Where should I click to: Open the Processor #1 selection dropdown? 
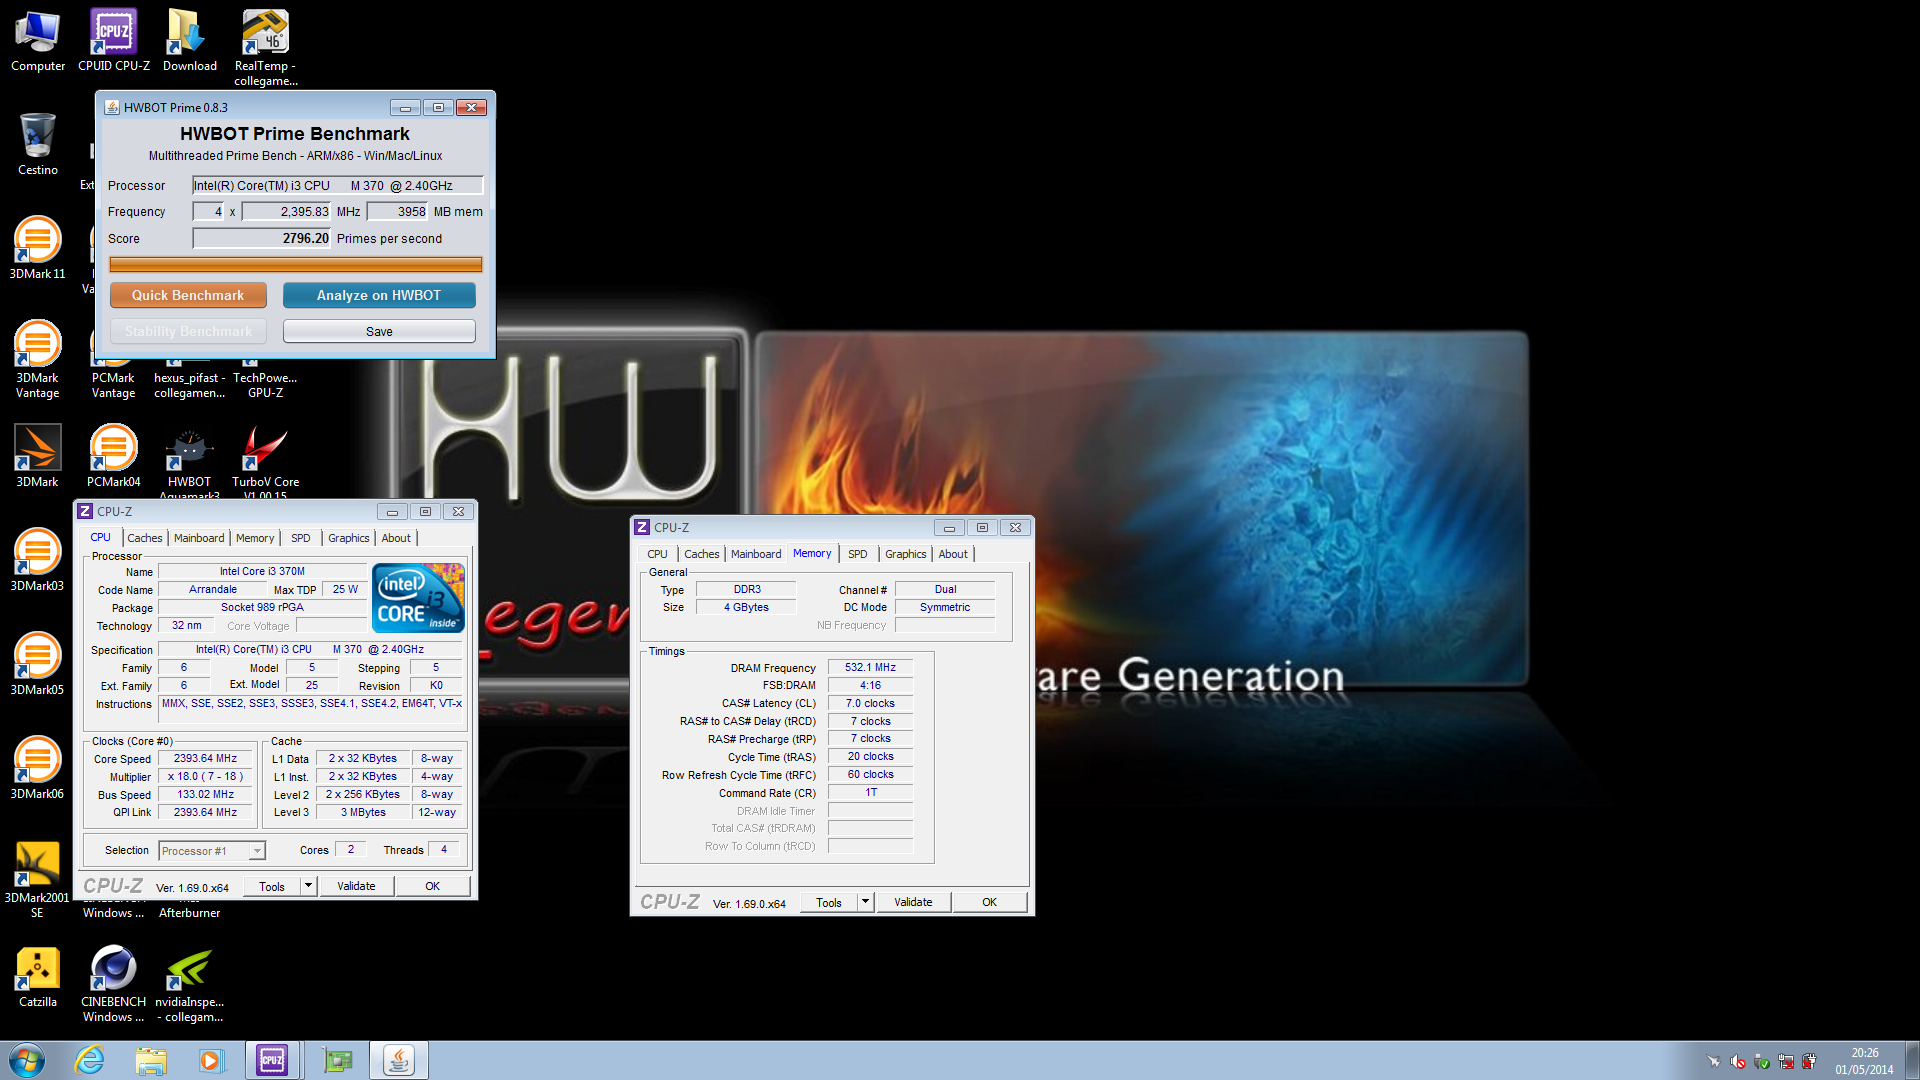pos(212,851)
